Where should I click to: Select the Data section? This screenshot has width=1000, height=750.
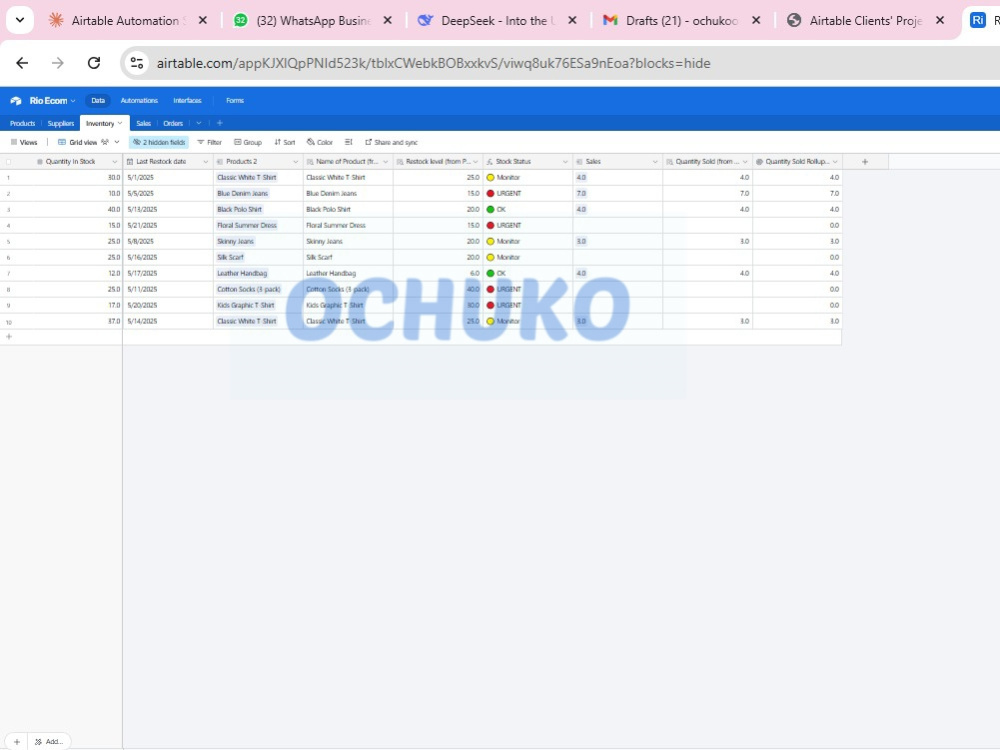(x=98, y=101)
